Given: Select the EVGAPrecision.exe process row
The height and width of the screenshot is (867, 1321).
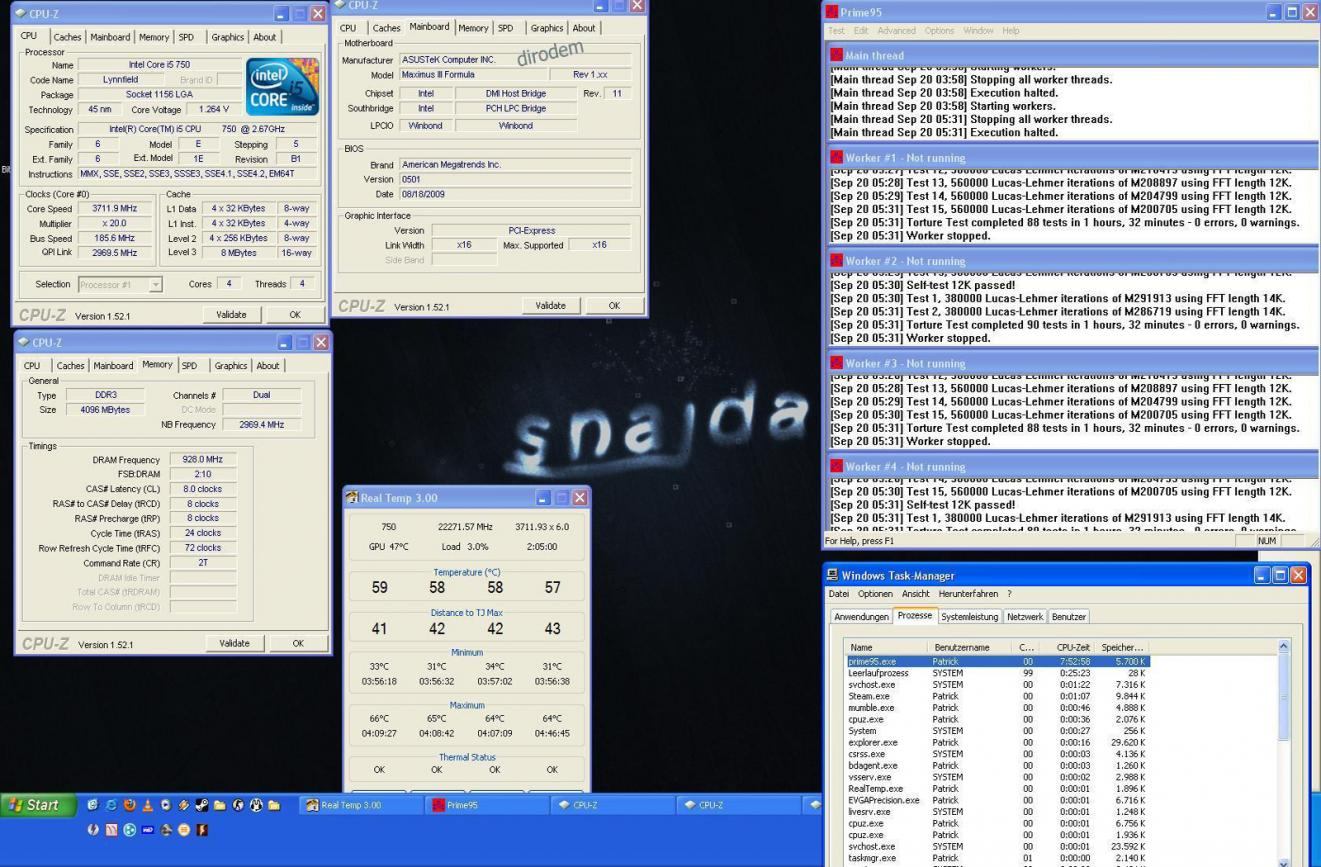Looking at the screenshot, I should point(997,800).
